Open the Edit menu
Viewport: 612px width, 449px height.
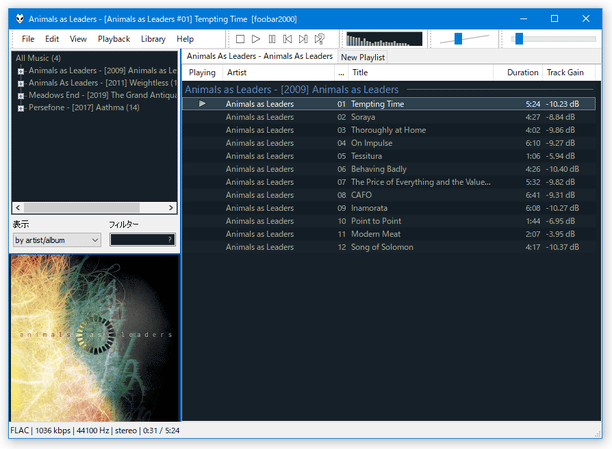[x=52, y=39]
